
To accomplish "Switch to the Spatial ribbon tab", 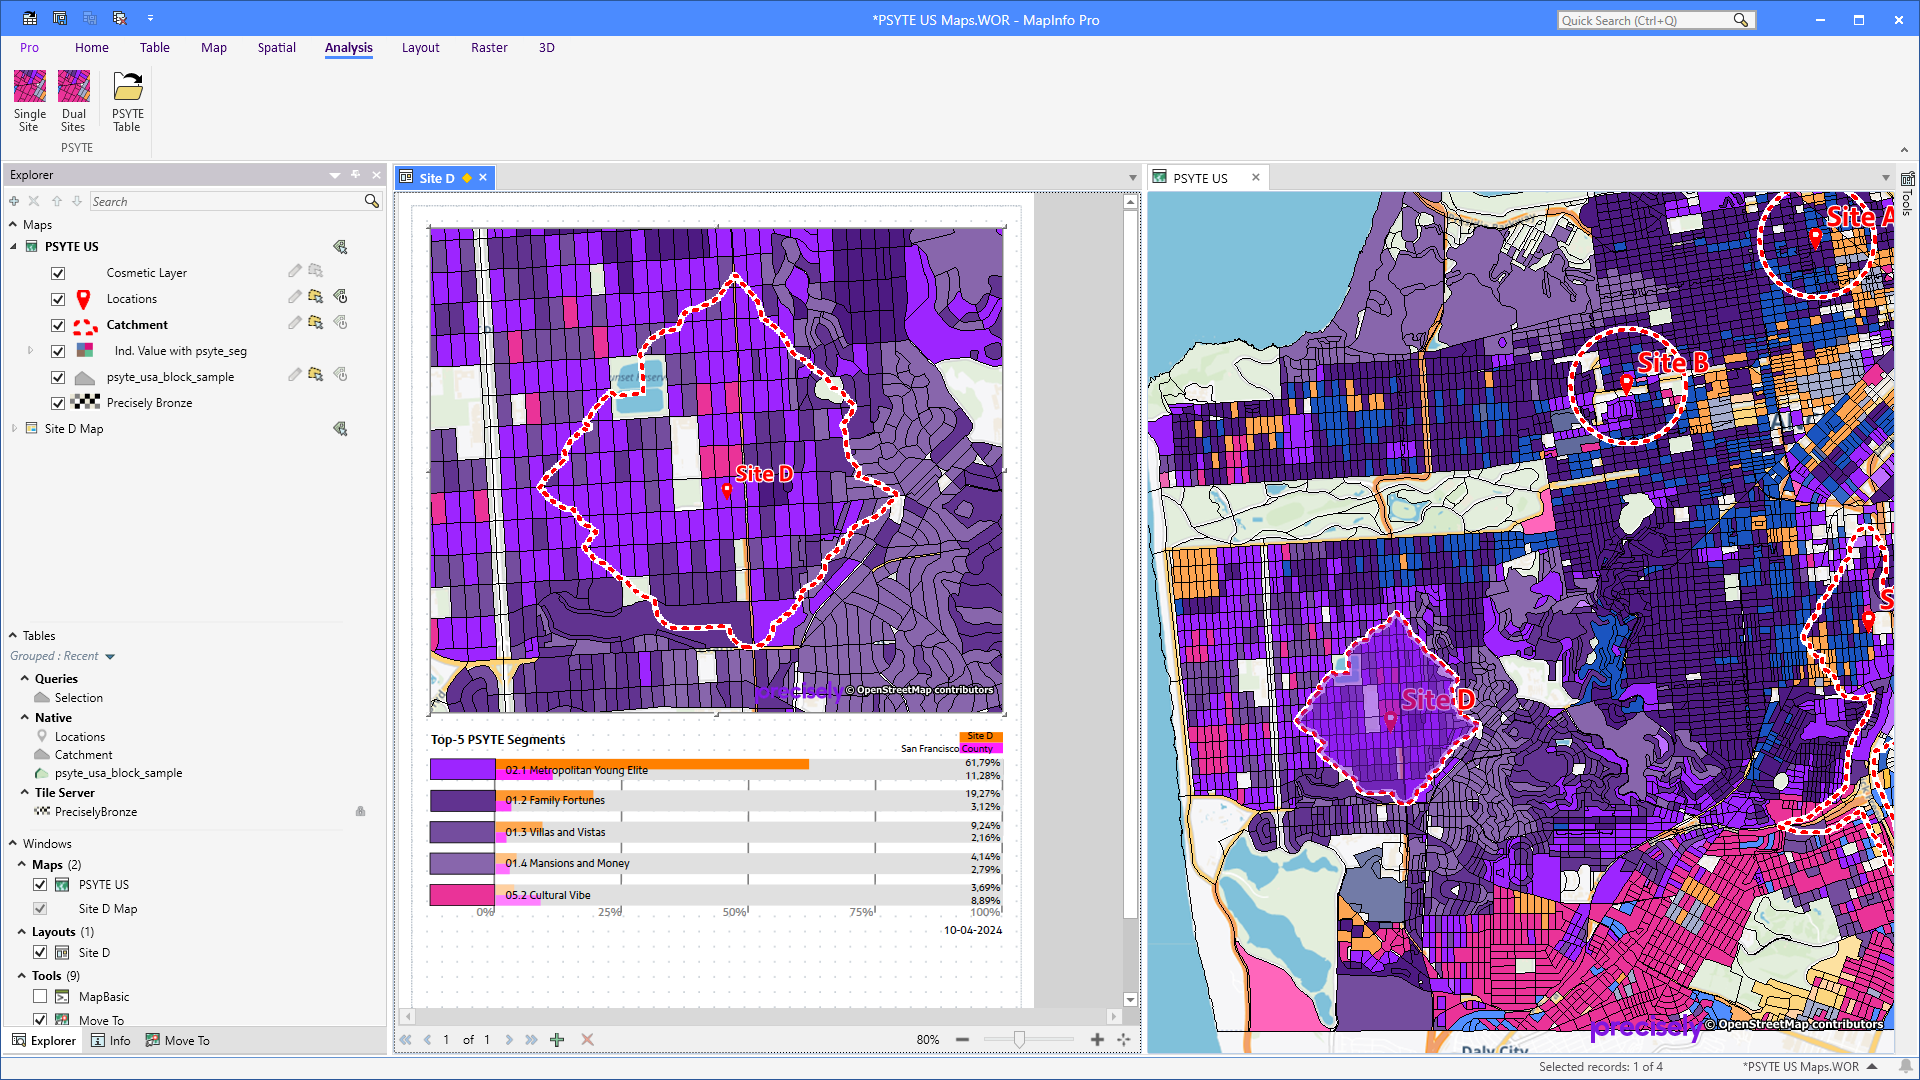I will click(276, 47).
